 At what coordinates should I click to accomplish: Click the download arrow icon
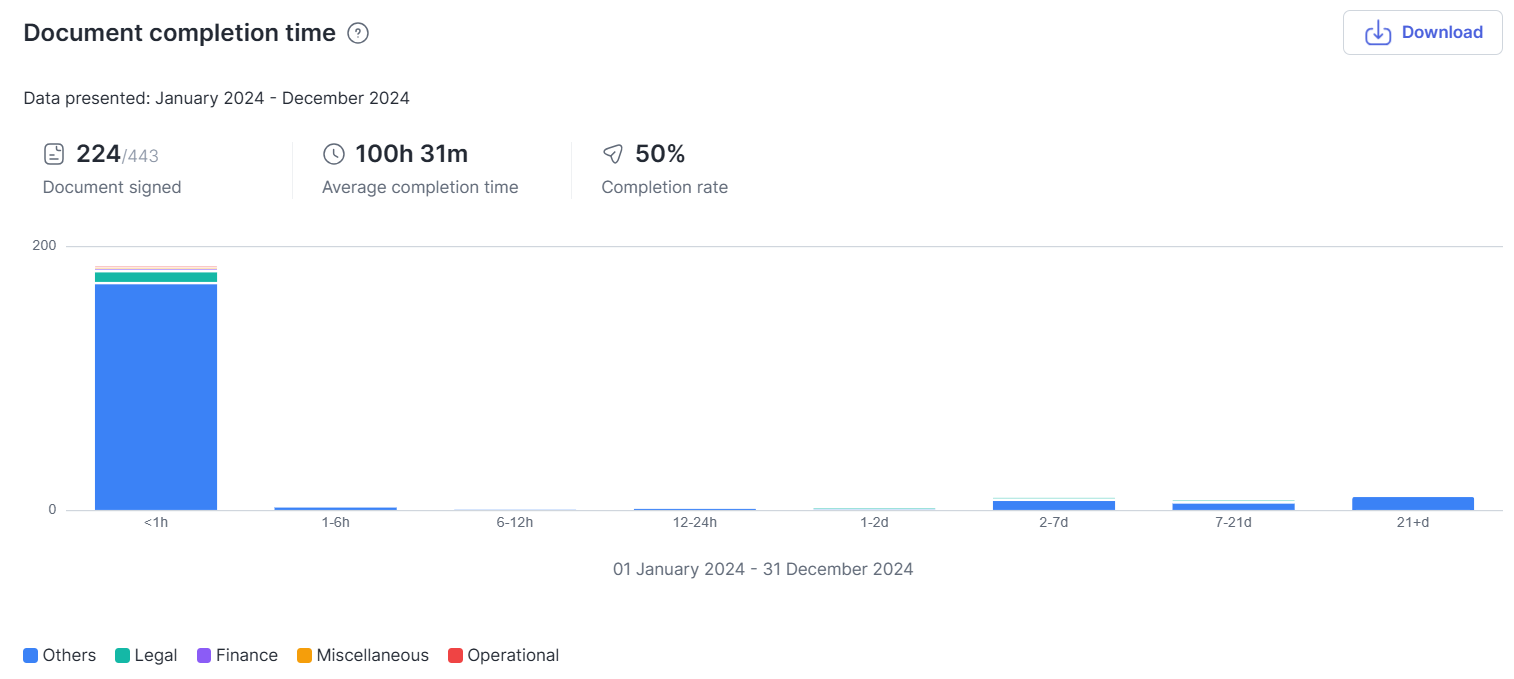1378,33
